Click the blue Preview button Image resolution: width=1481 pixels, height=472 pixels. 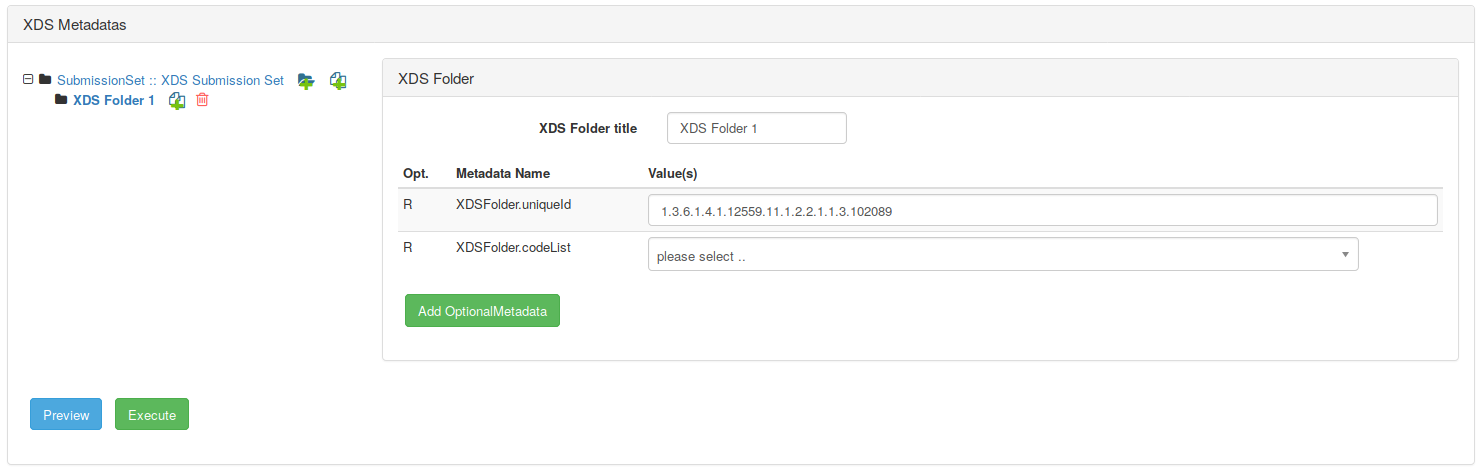tap(66, 415)
